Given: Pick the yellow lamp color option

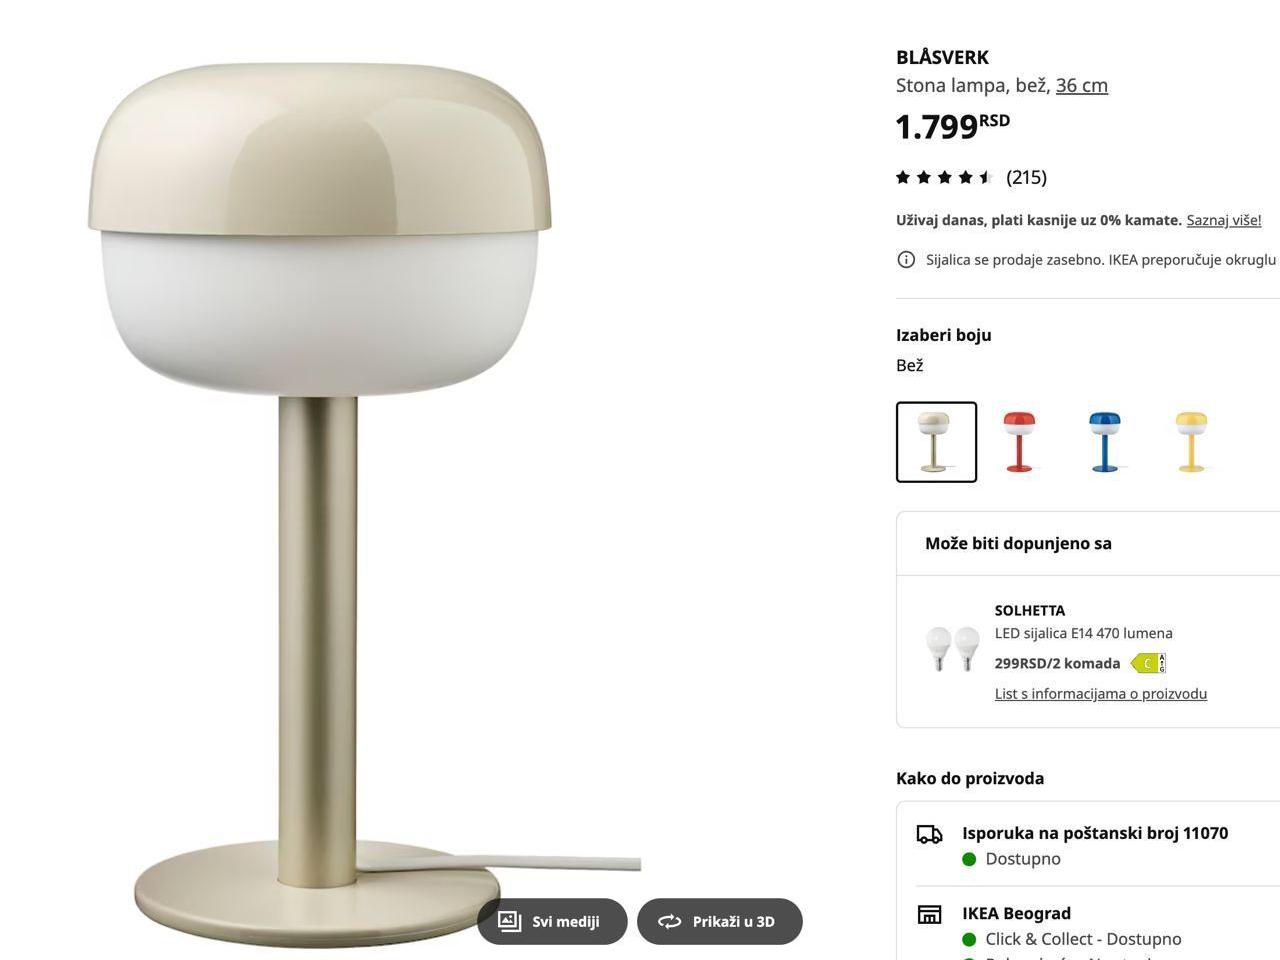Looking at the screenshot, I should [x=1191, y=442].
